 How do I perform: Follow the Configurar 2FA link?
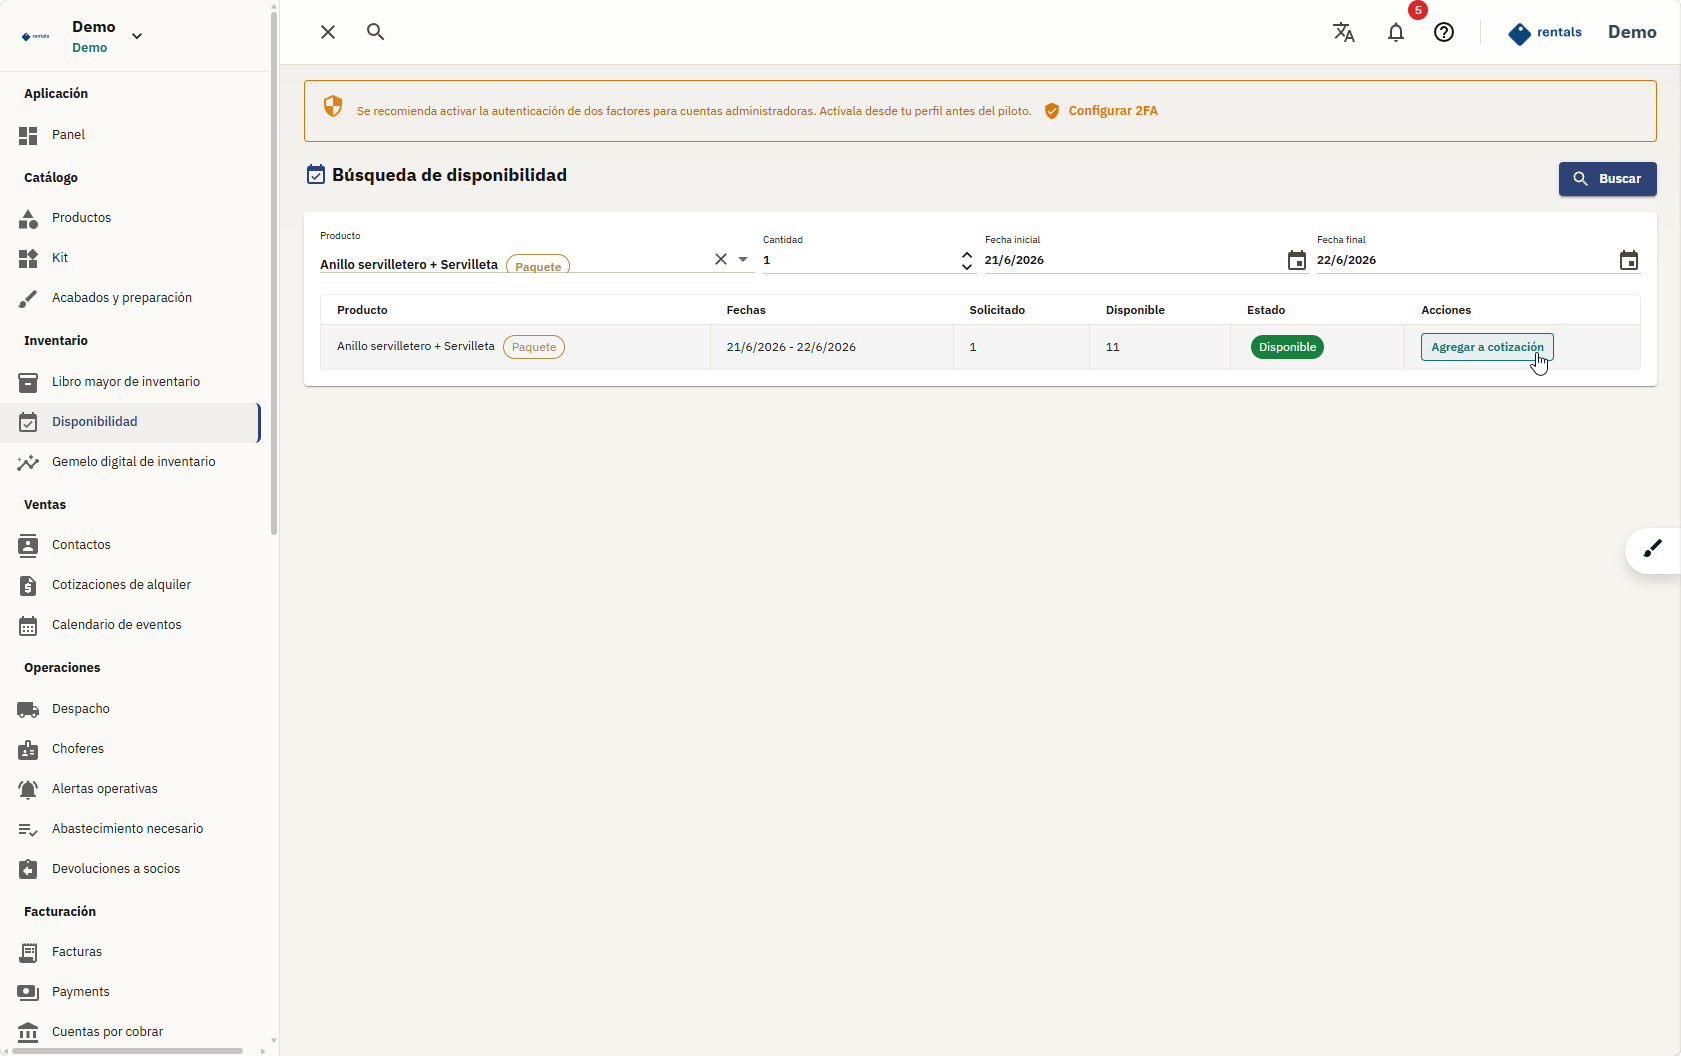pyautogui.click(x=1113, y=111)
